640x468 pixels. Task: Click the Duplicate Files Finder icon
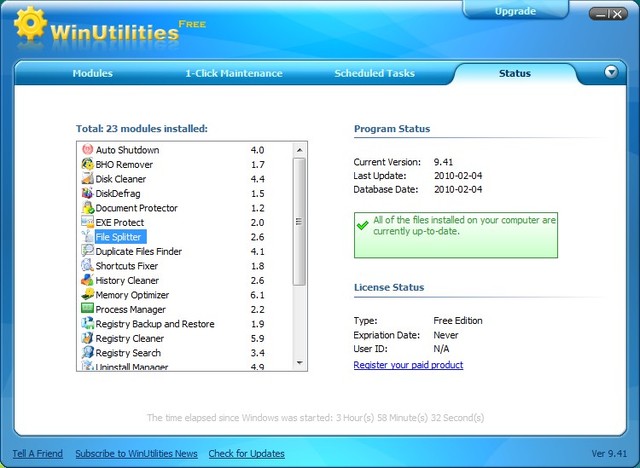(x=87, y=251)
